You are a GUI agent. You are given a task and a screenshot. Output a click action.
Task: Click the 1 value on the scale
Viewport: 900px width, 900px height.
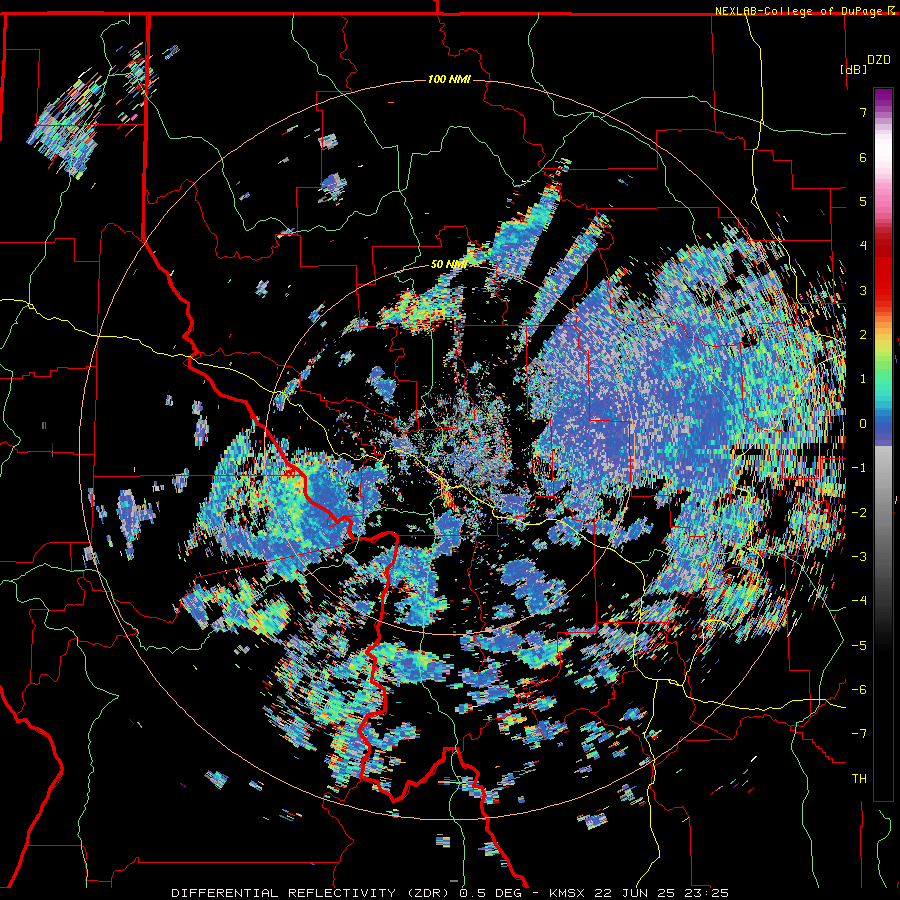tap(863, 379)
